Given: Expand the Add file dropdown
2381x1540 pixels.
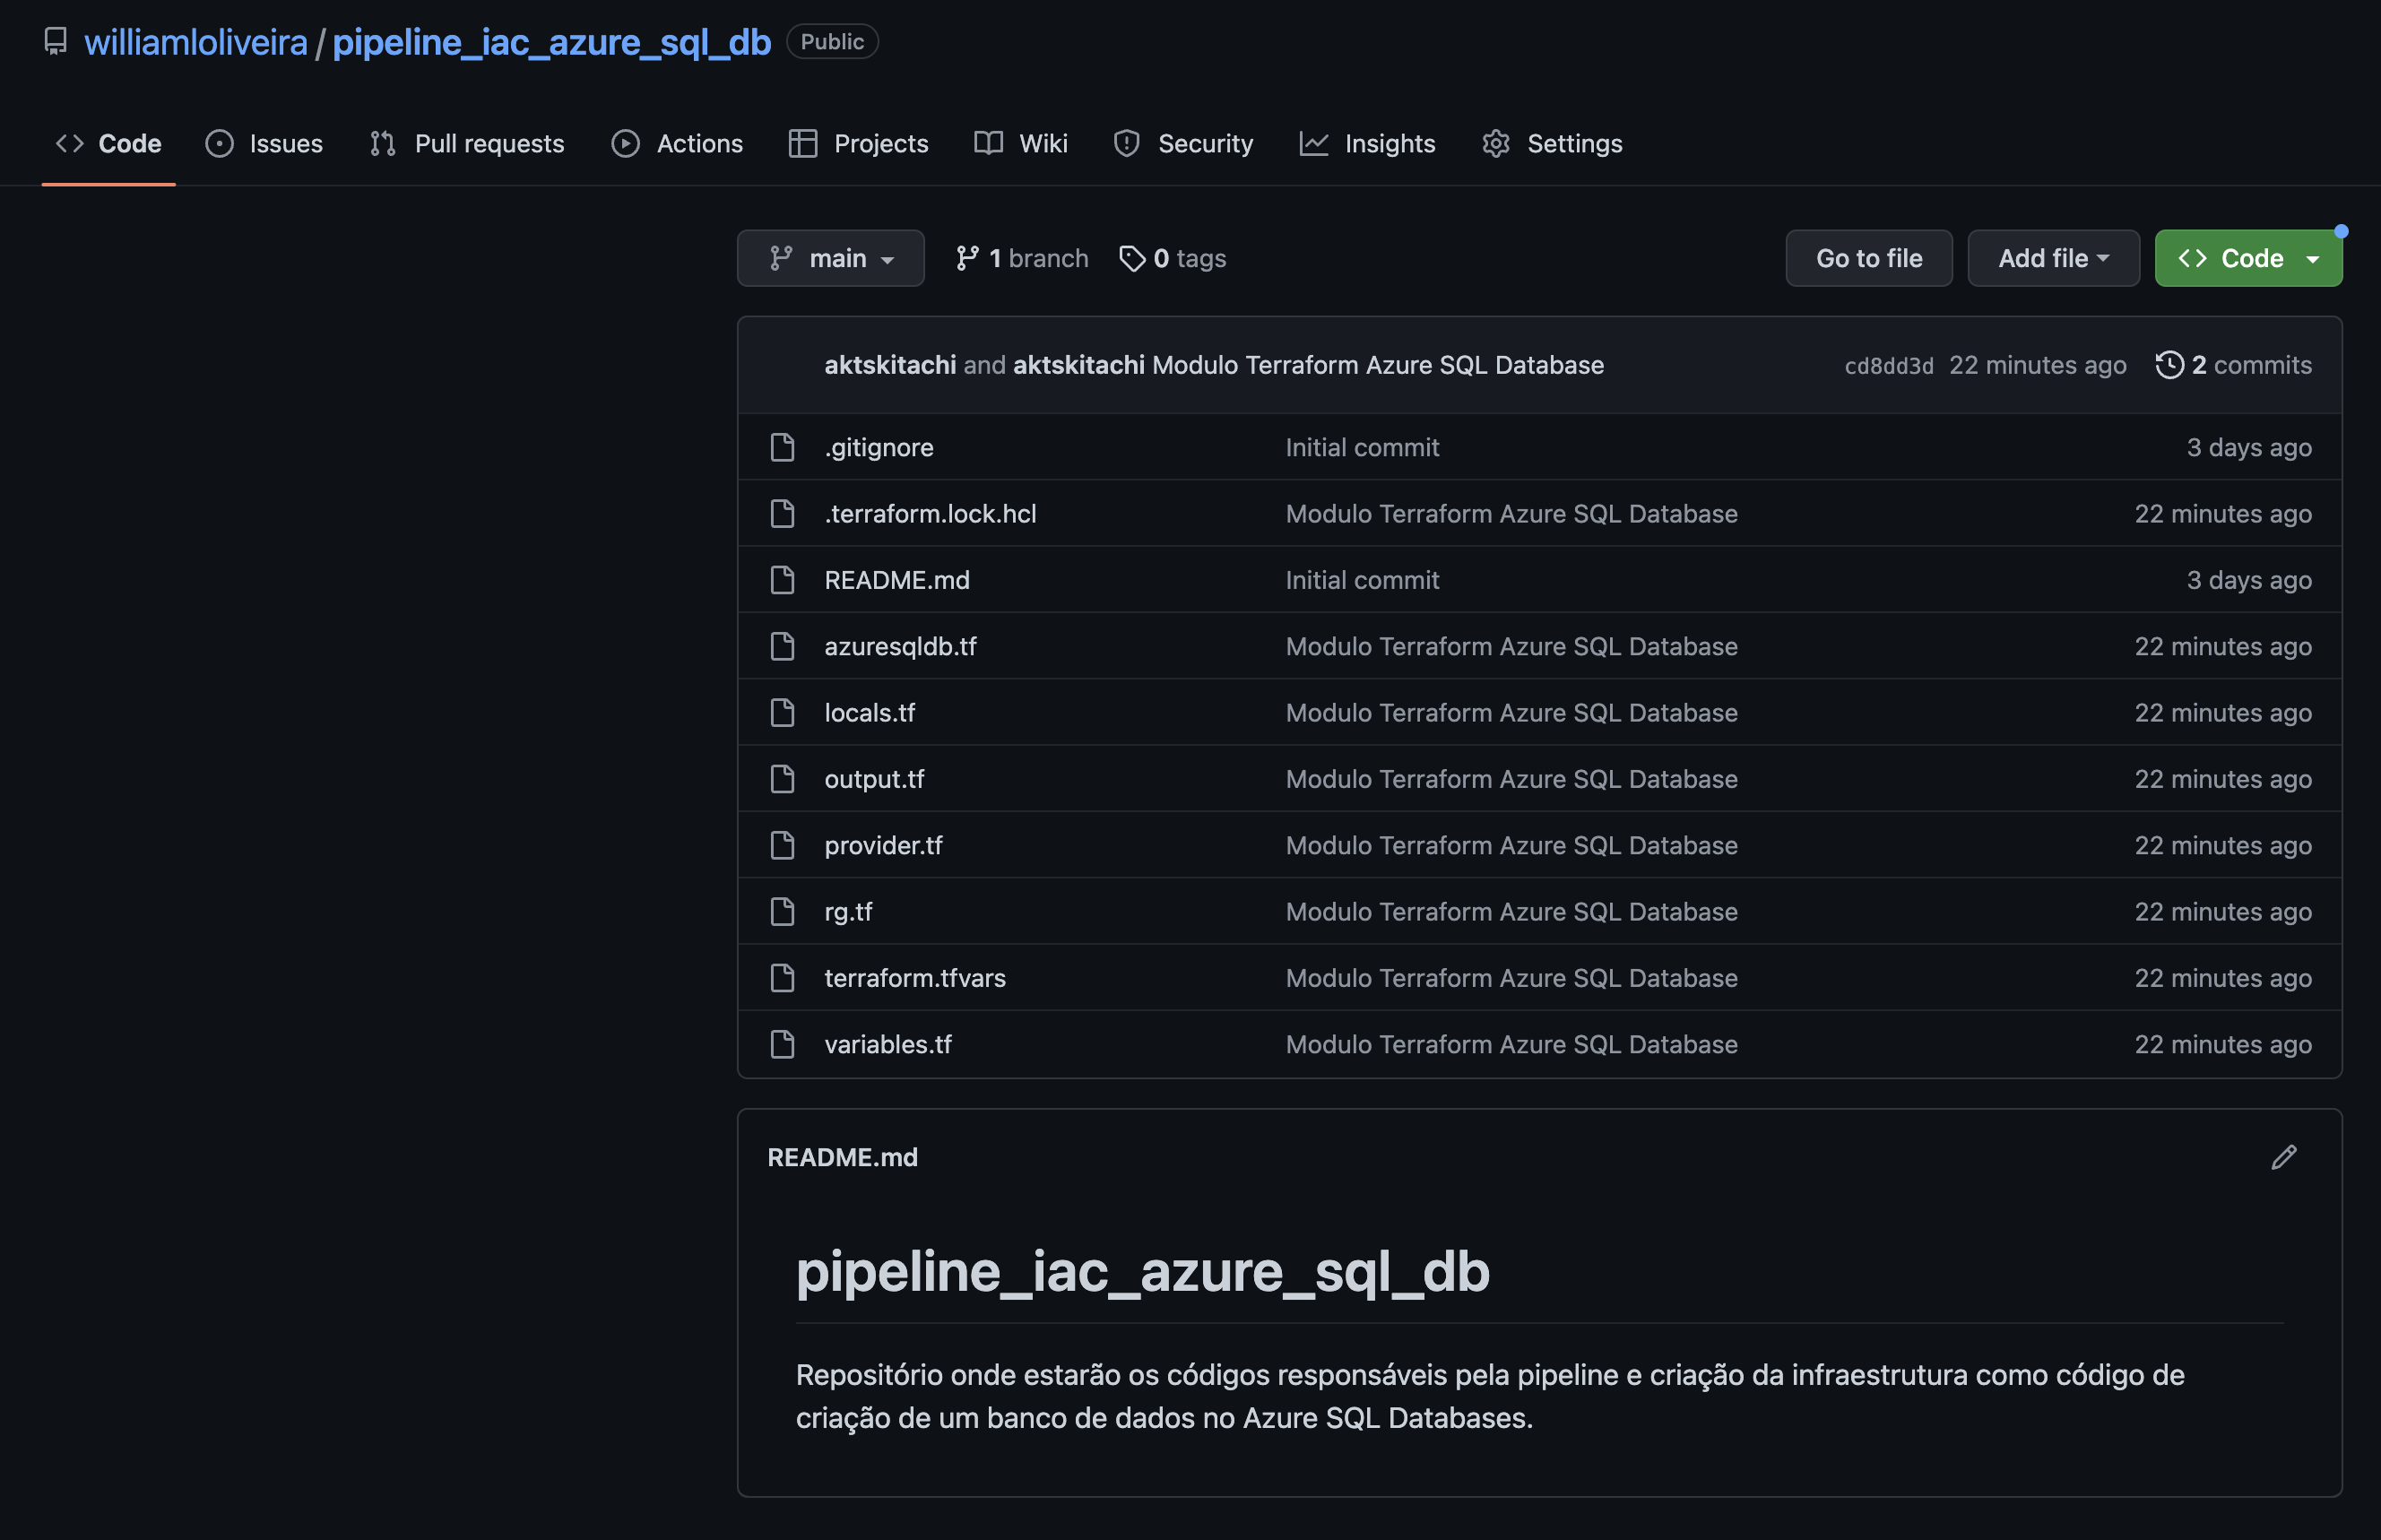Looking at the screenshot, I should (2053, 258).
